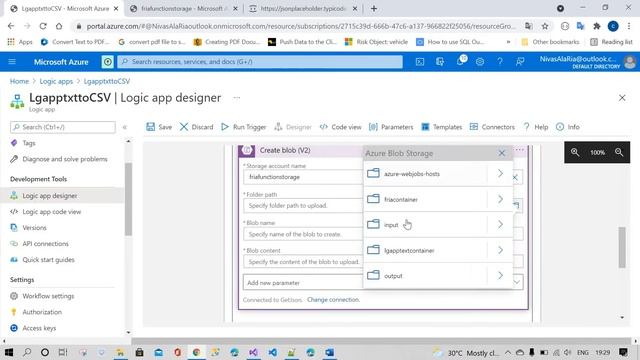This screenshot has width=640, height=360.
Task: Go to Home breadcrumb
Action: (x=19, y=81)
